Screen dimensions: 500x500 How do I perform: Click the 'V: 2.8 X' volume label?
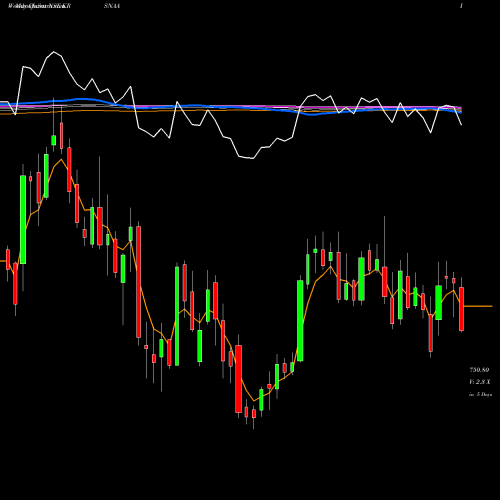click(480, 382)
